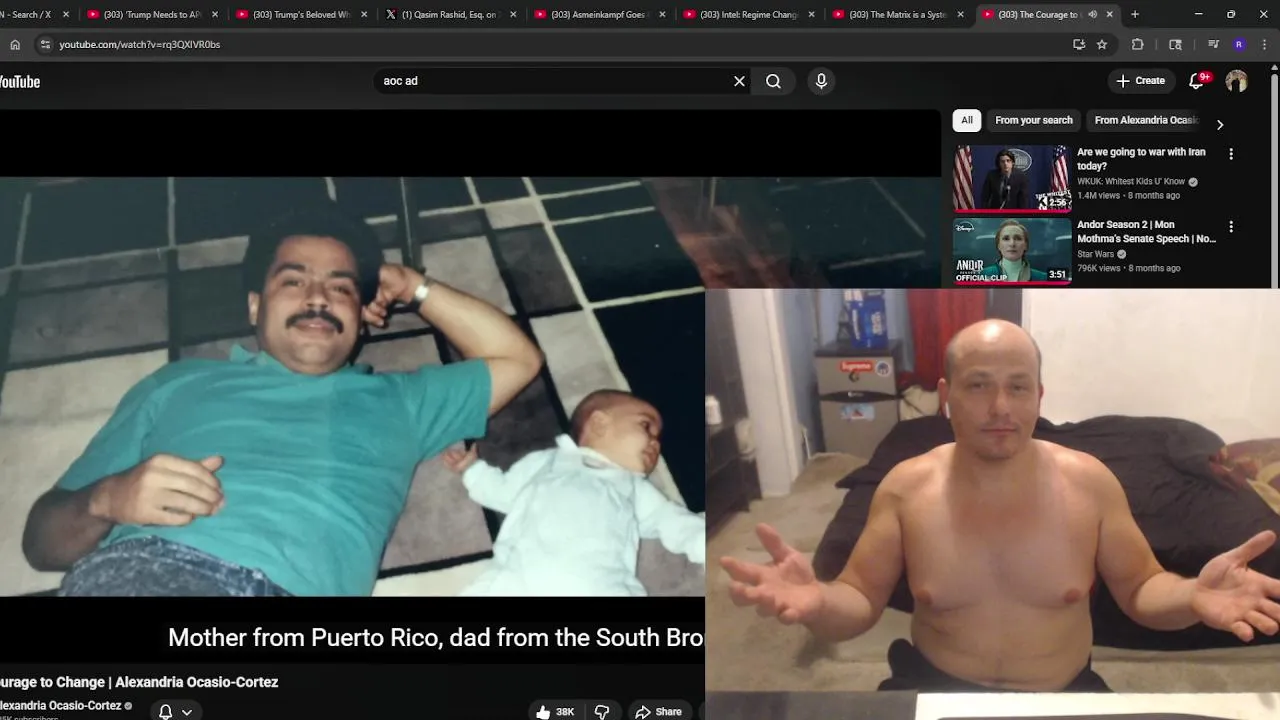Clear the 'aoc ad' search text

(x=739, y=81)
